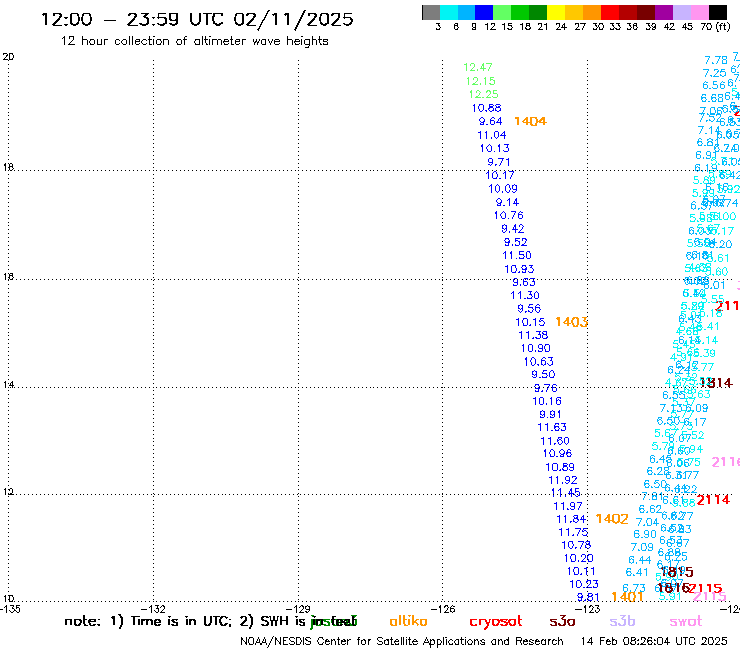Click the wave height value 11.63
This screenshot has height=650, width=740.
click(x=552, y=427)
